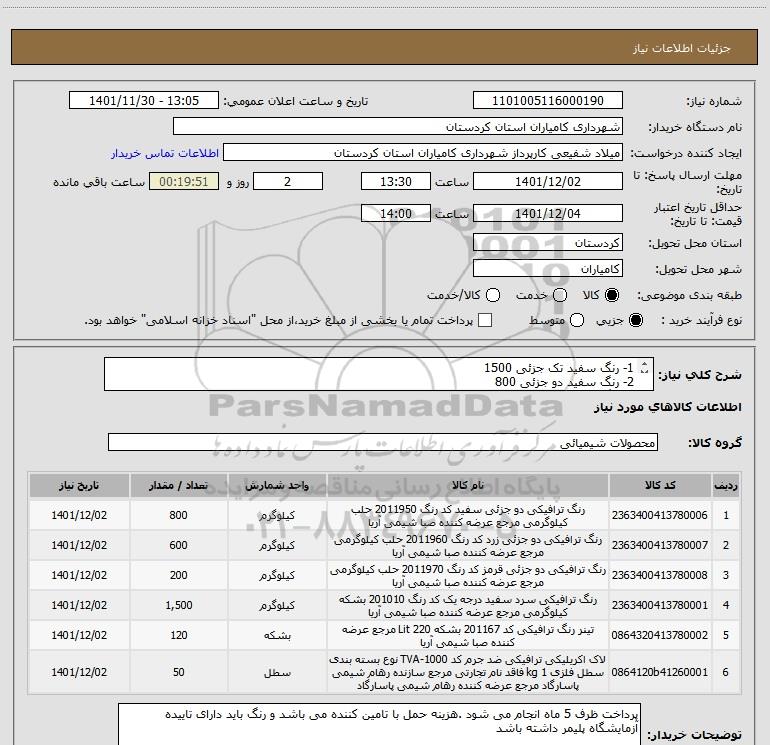Select the متوسط purchase type radio
Screen dimensions: 770x745
click(577, 321)
